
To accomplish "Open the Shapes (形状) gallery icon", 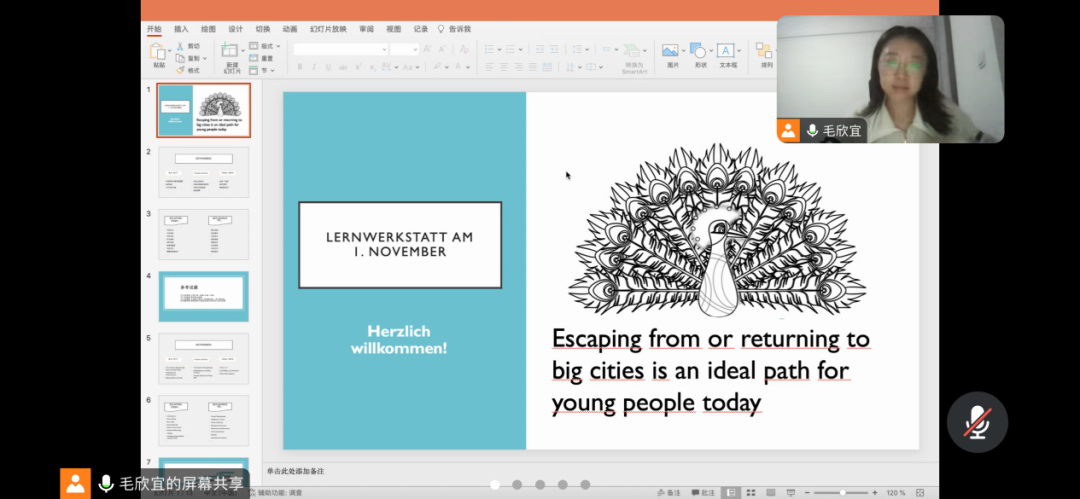I will [699, 51].
